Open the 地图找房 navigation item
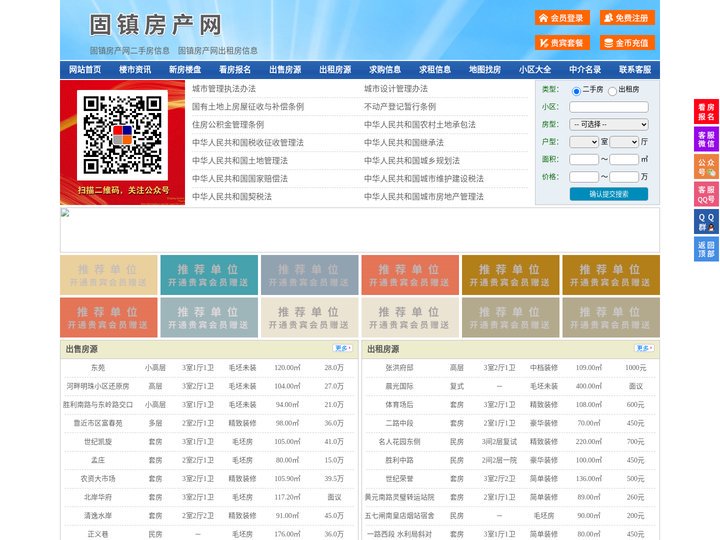 485,70
